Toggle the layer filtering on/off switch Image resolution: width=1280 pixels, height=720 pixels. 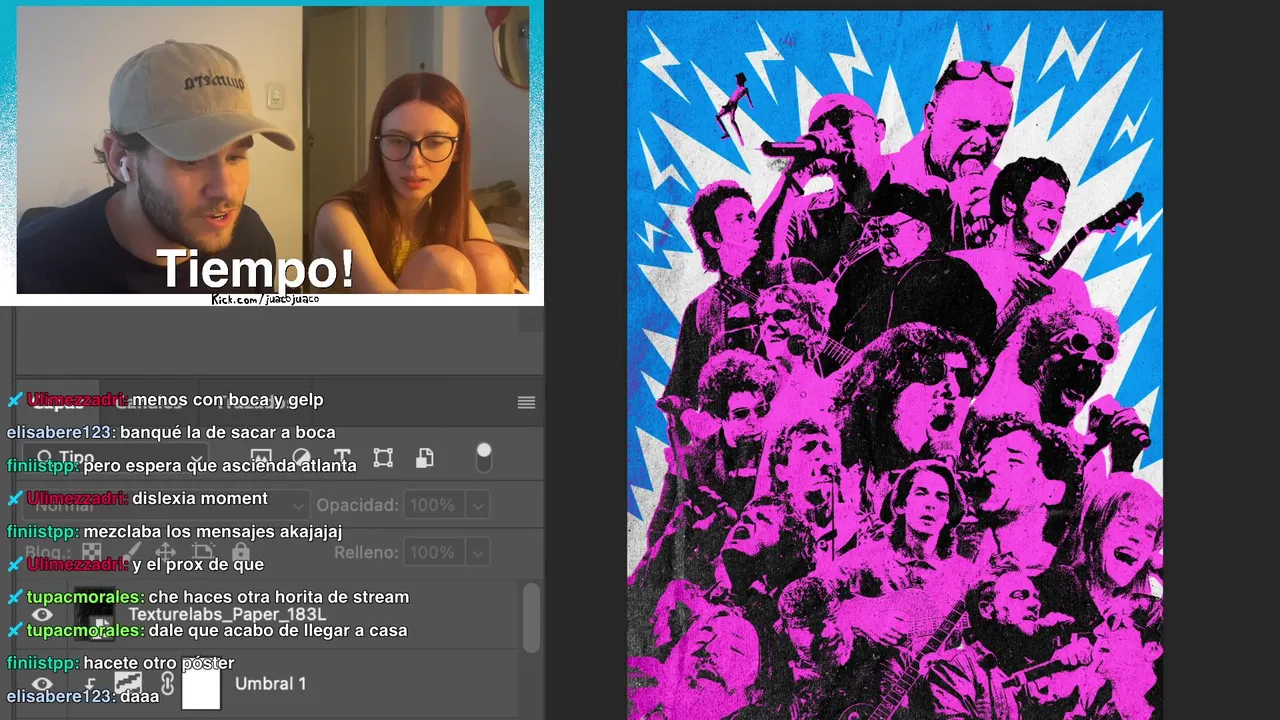[x=484, y=458]
